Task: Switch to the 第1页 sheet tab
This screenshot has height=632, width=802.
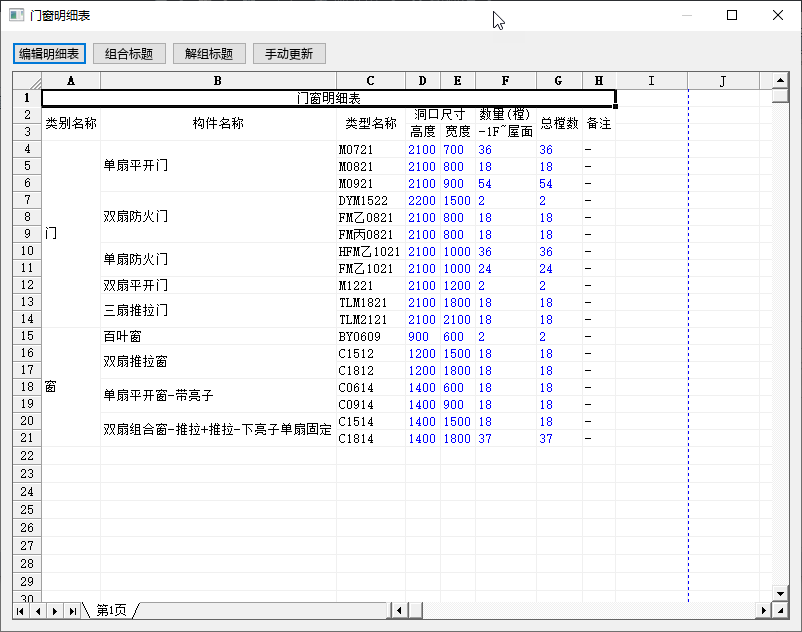Action: coord(111,610)
